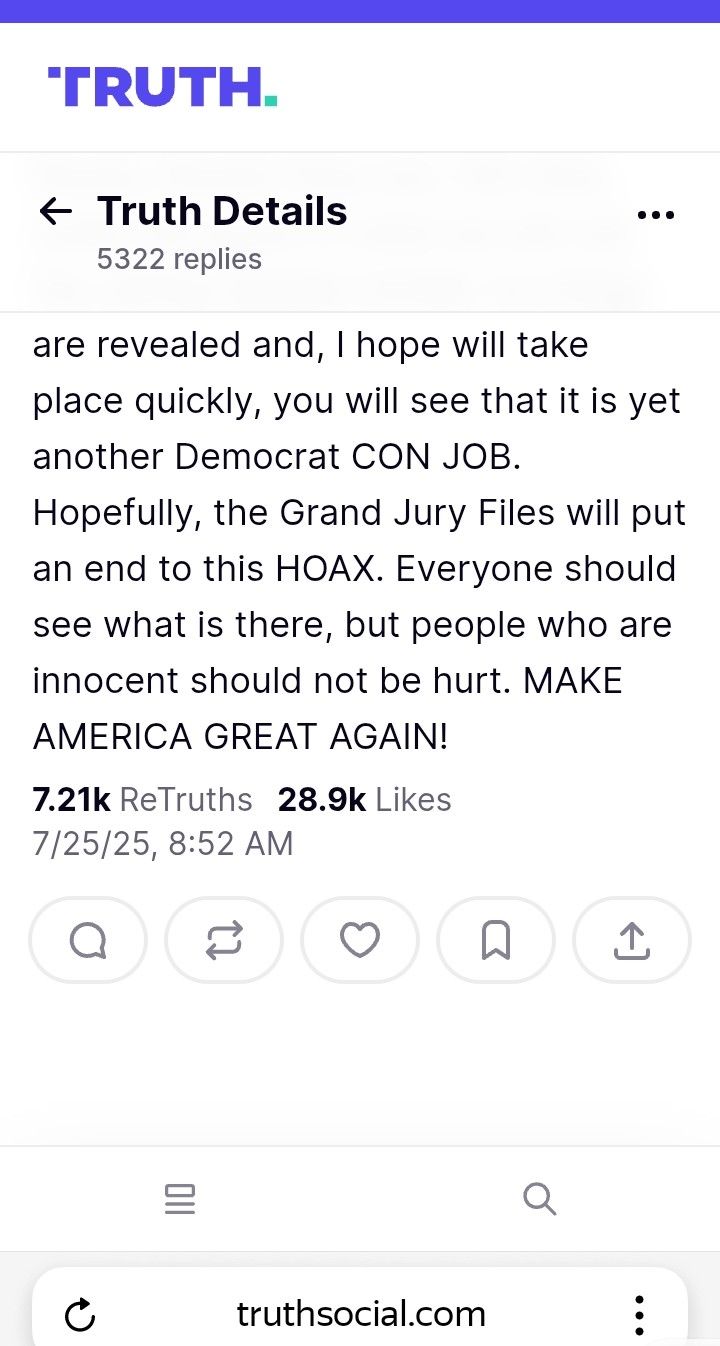This screenshot has width=720, height=1346.
Task: View the 7.21k ReTruths list
Action: point(142,799)
